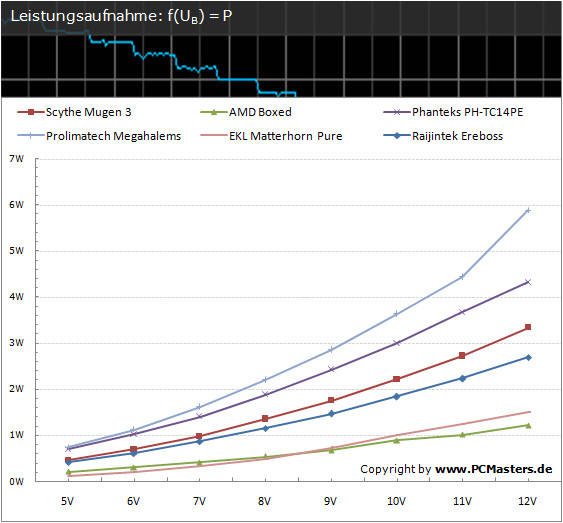
Task: Click Scythe Mugen 3 red square at 12V
Action: click(528, 327)
